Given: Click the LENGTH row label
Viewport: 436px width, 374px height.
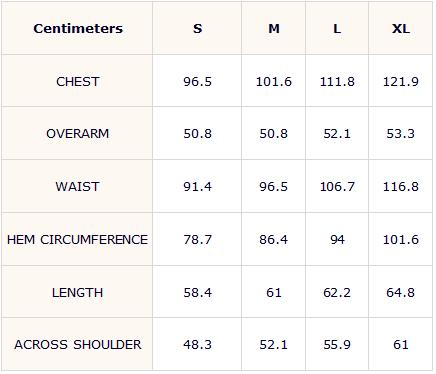Looking at the screenshot, I should coord(78,292).
